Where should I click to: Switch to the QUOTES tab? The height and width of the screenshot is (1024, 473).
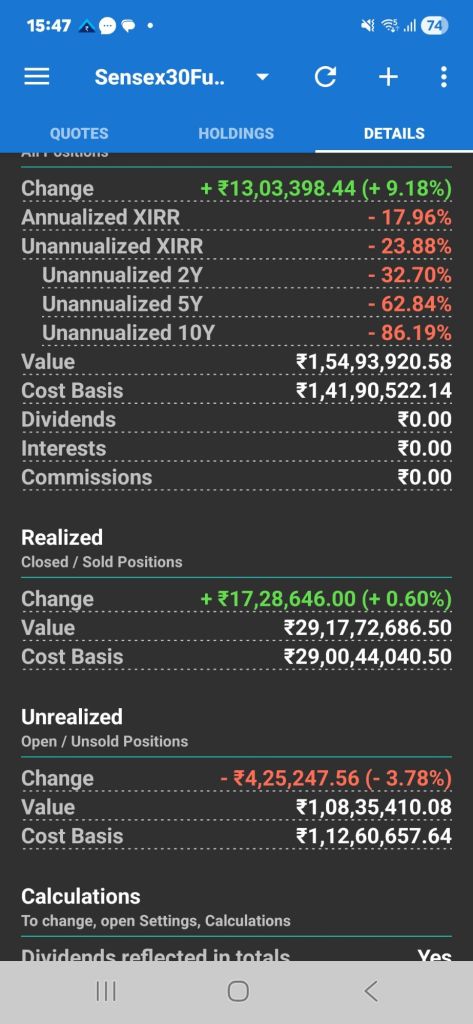[x=79, y=133]
